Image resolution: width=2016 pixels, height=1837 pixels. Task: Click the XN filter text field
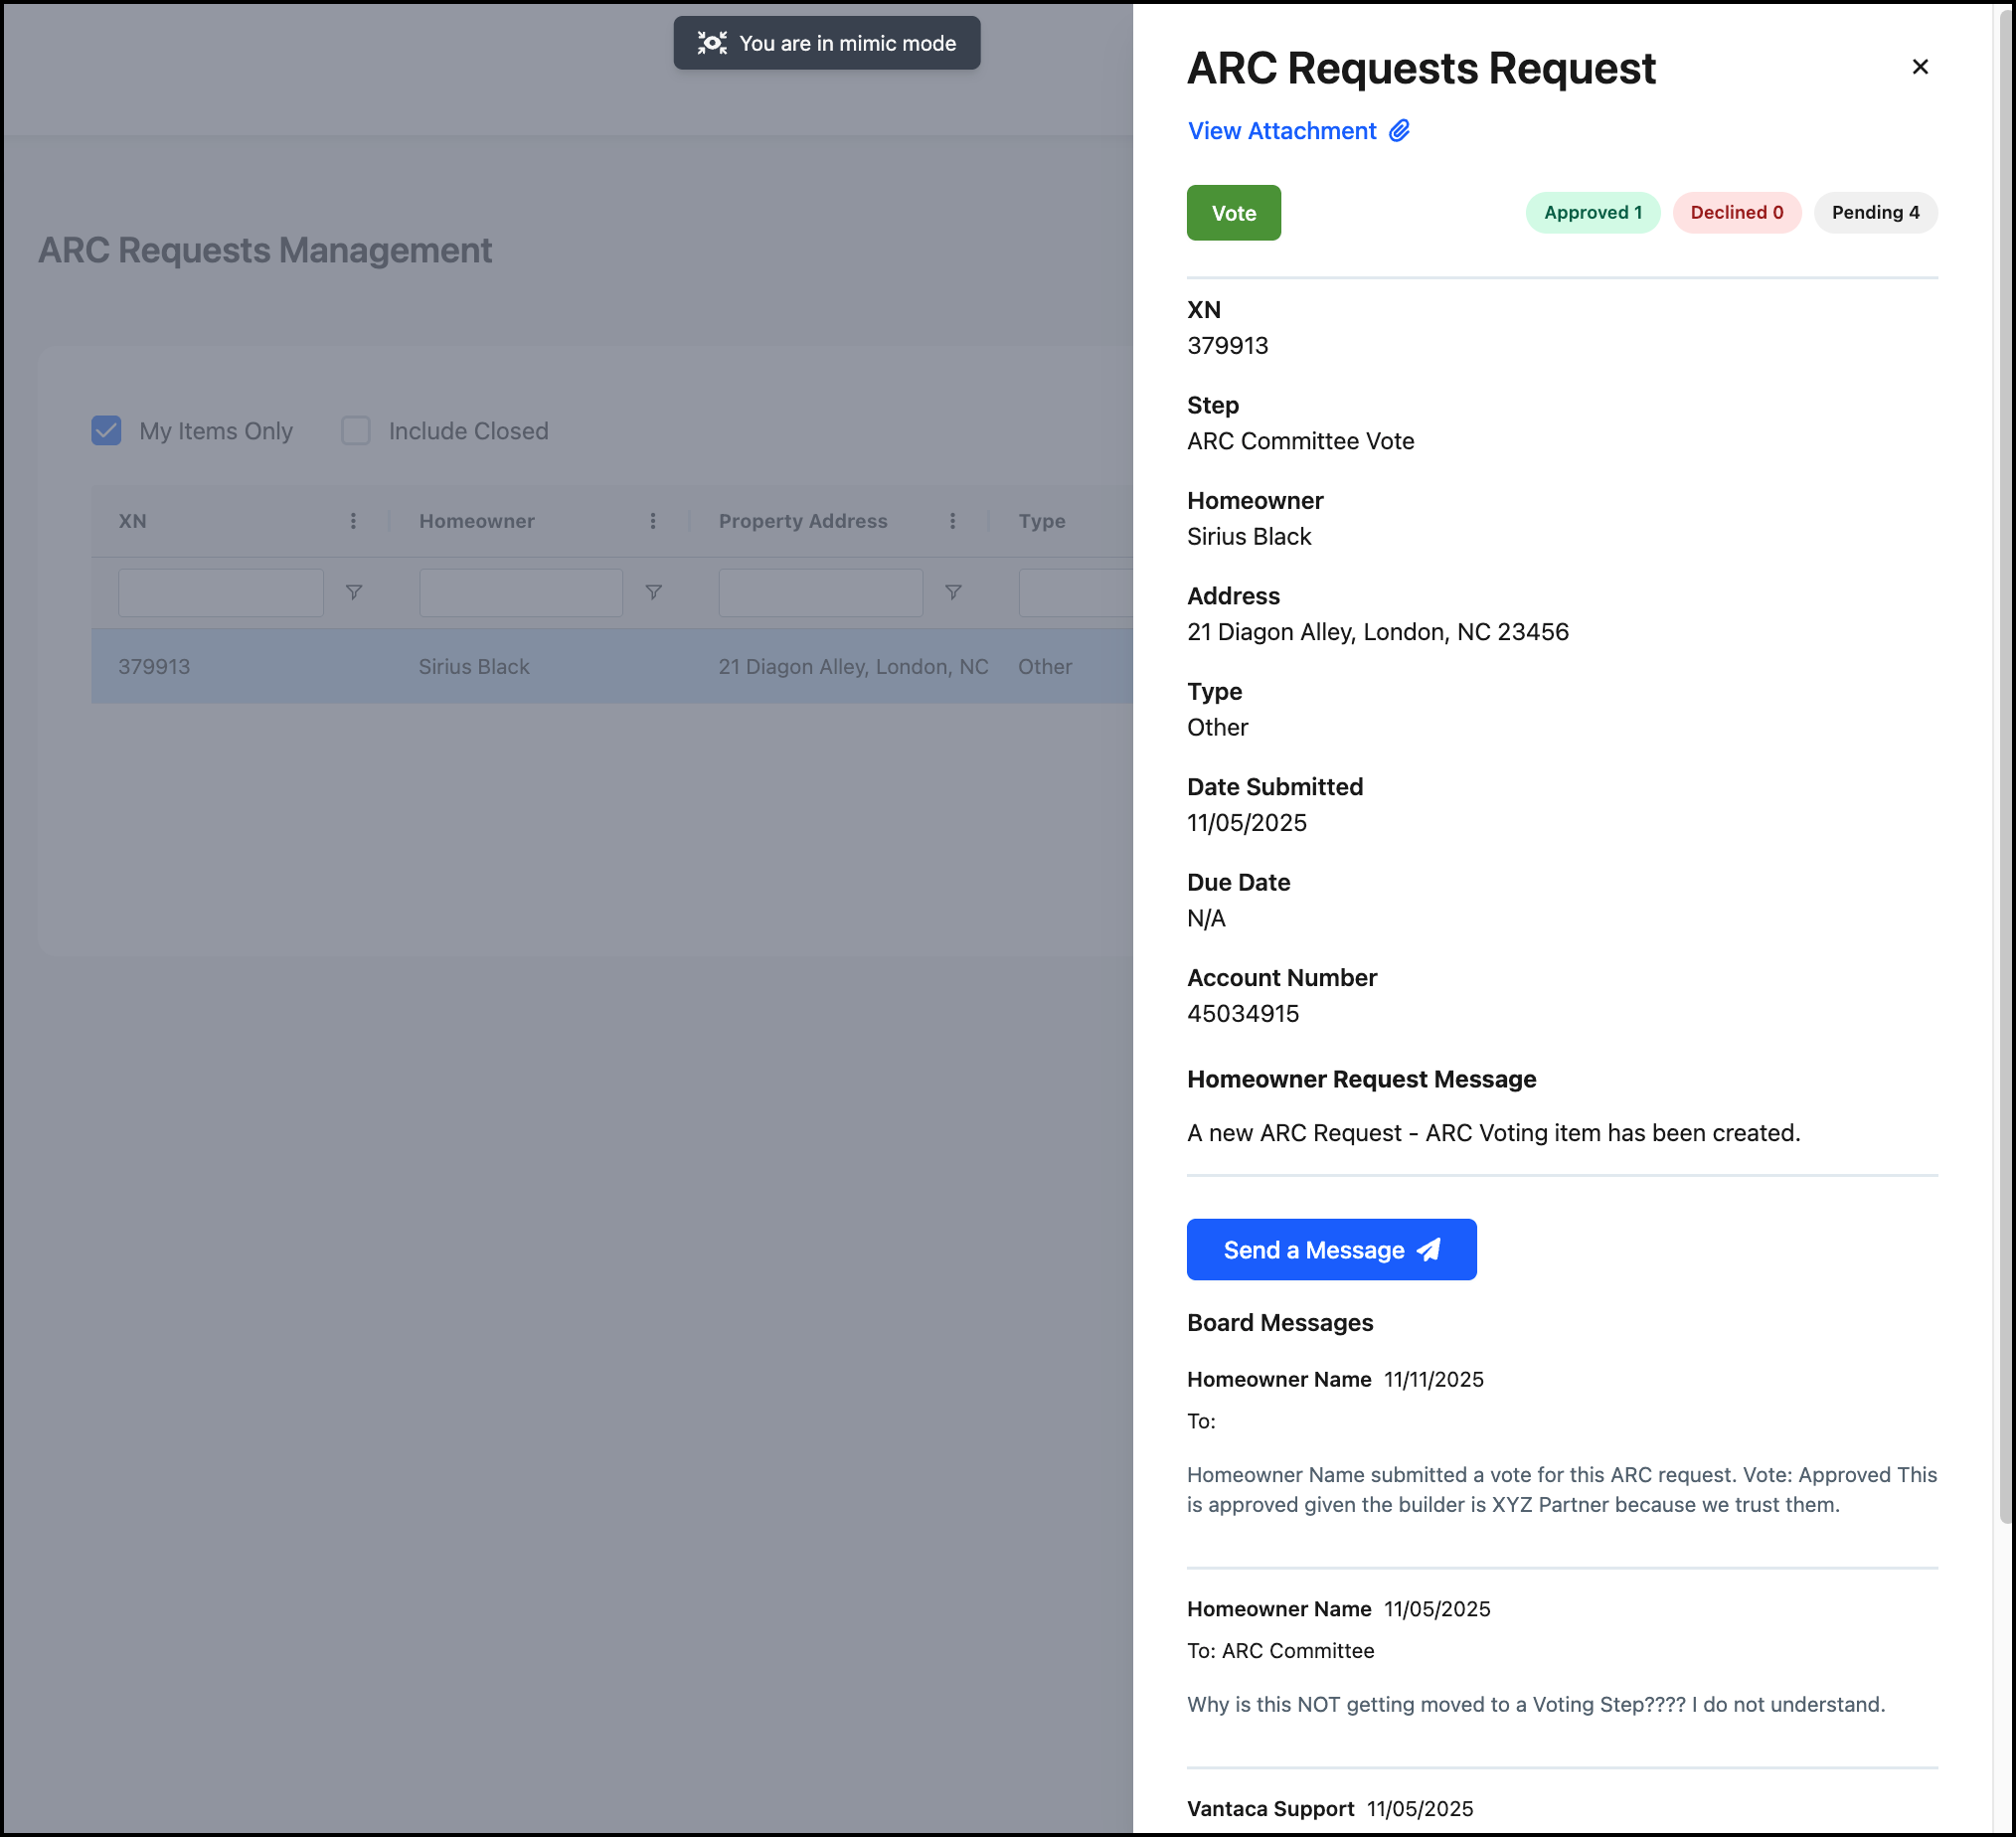[x=221, y=593]
